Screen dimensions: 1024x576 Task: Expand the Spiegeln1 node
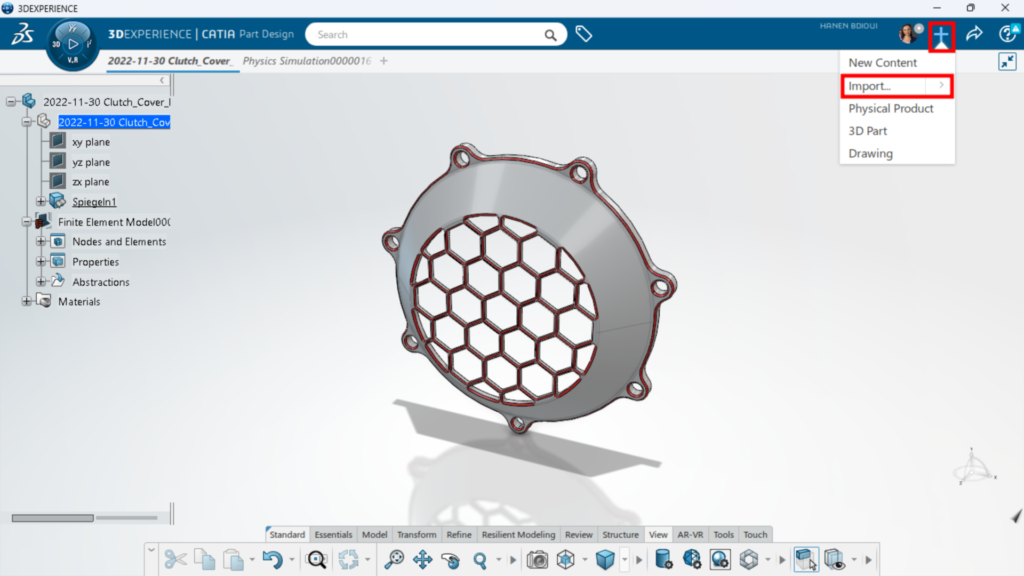coord(40,202)
